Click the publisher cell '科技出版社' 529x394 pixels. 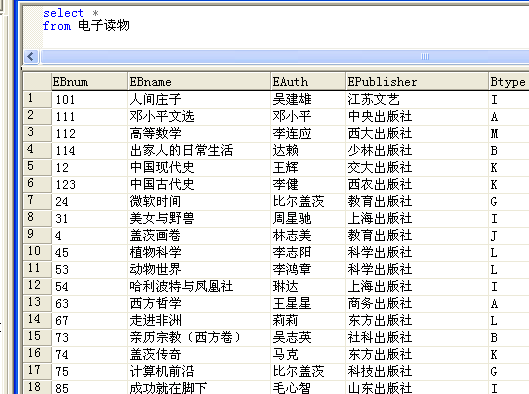point(417,371)
